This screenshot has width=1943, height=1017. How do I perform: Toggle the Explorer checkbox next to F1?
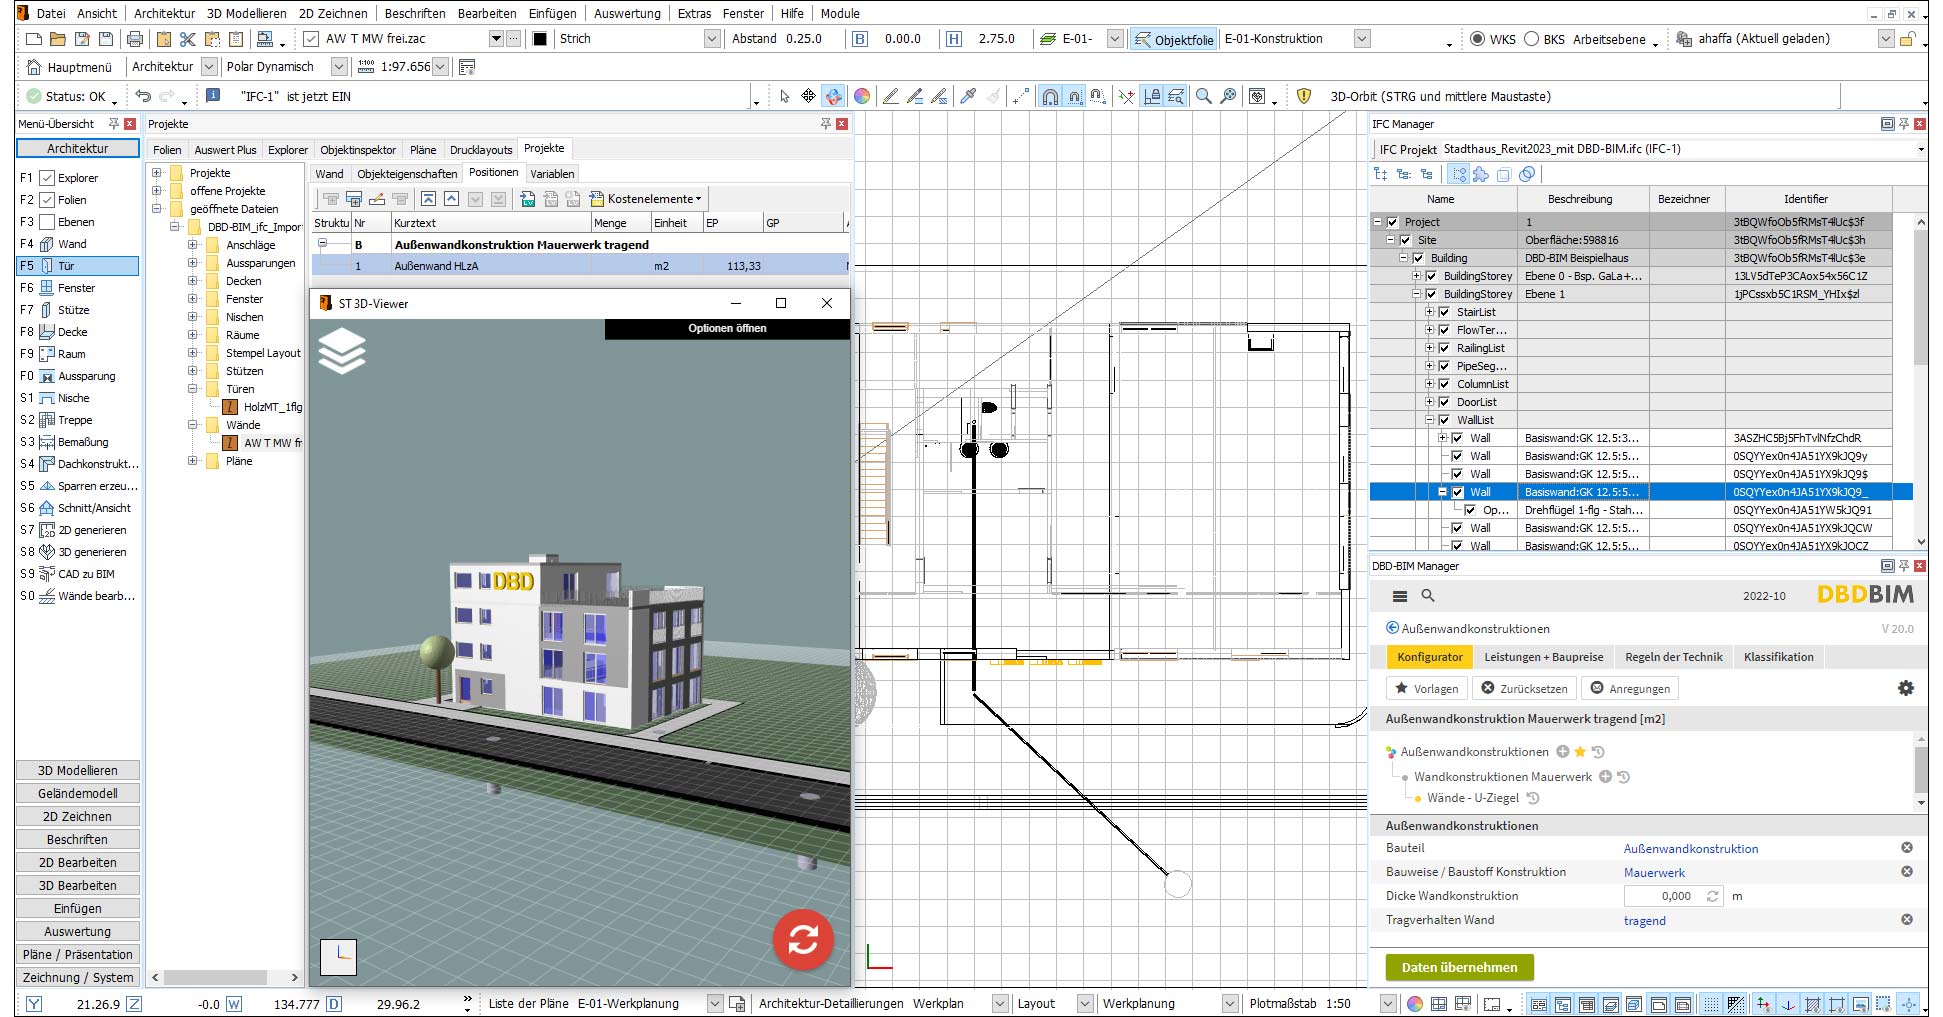(x=47, y=178)
